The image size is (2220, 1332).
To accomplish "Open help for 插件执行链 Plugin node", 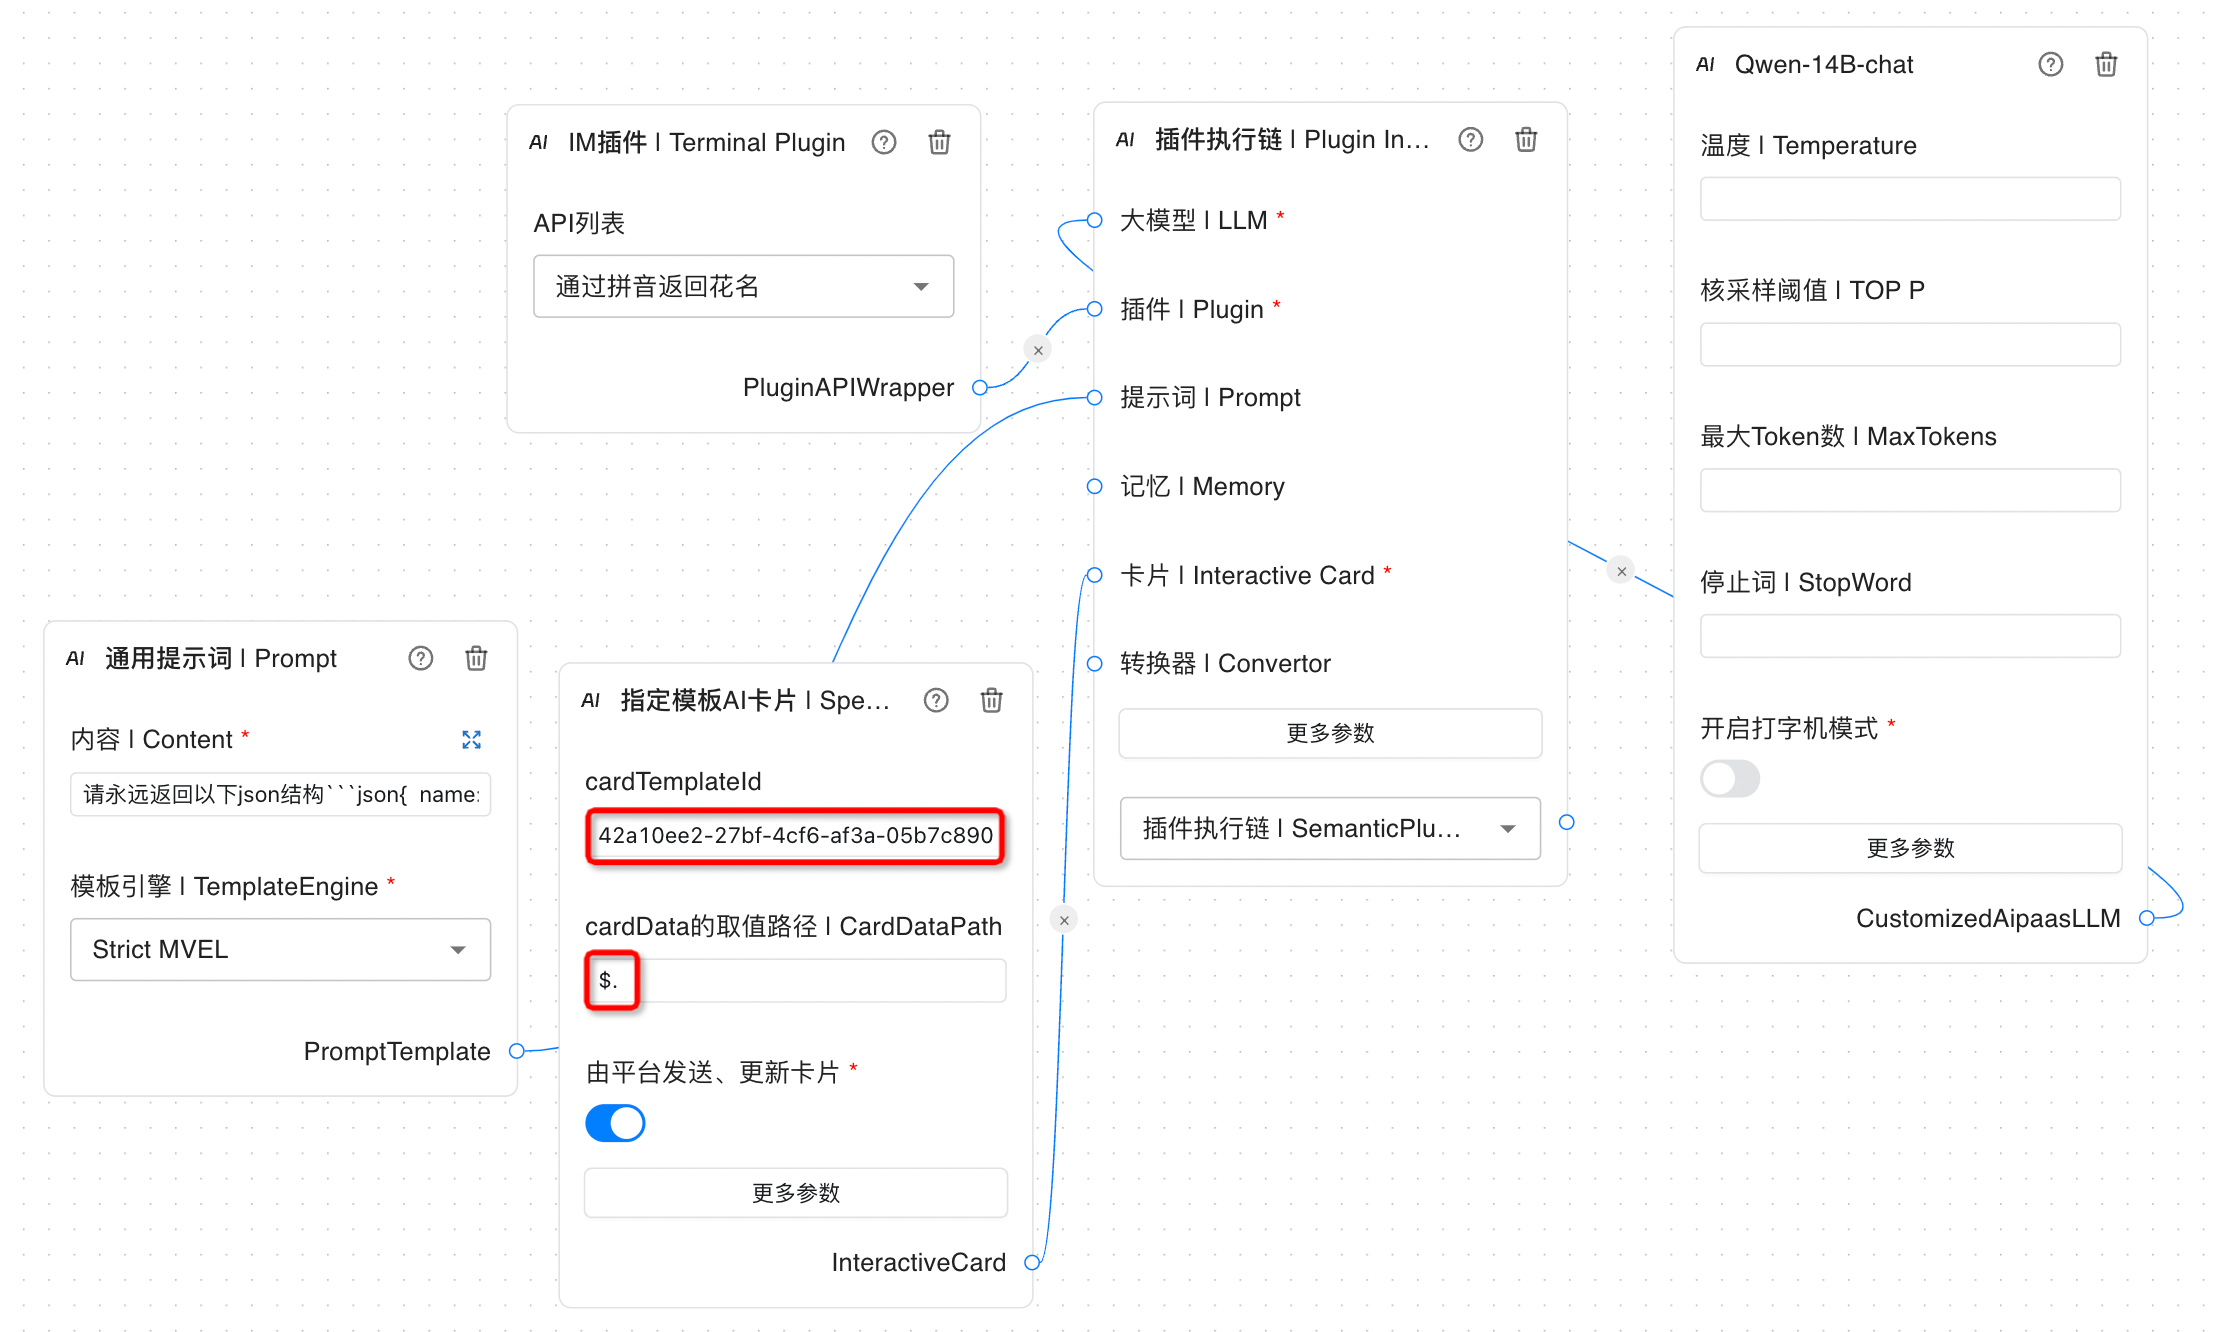I will 1470,139.
